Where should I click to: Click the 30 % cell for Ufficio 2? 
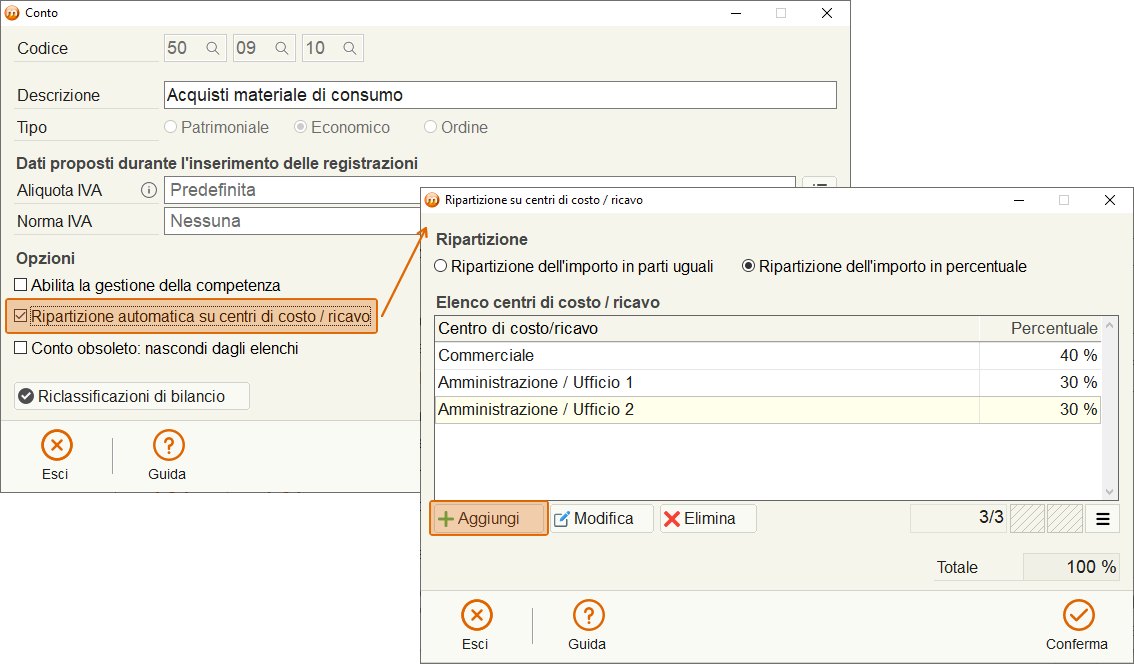click(1040, 409)
